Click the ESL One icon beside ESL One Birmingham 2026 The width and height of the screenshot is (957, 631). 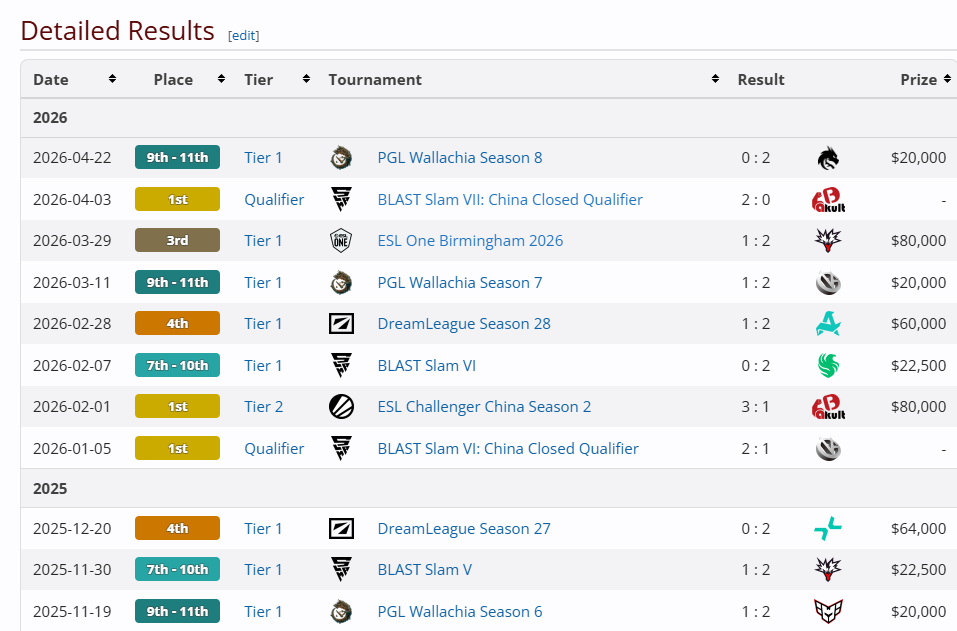point(341,241)
